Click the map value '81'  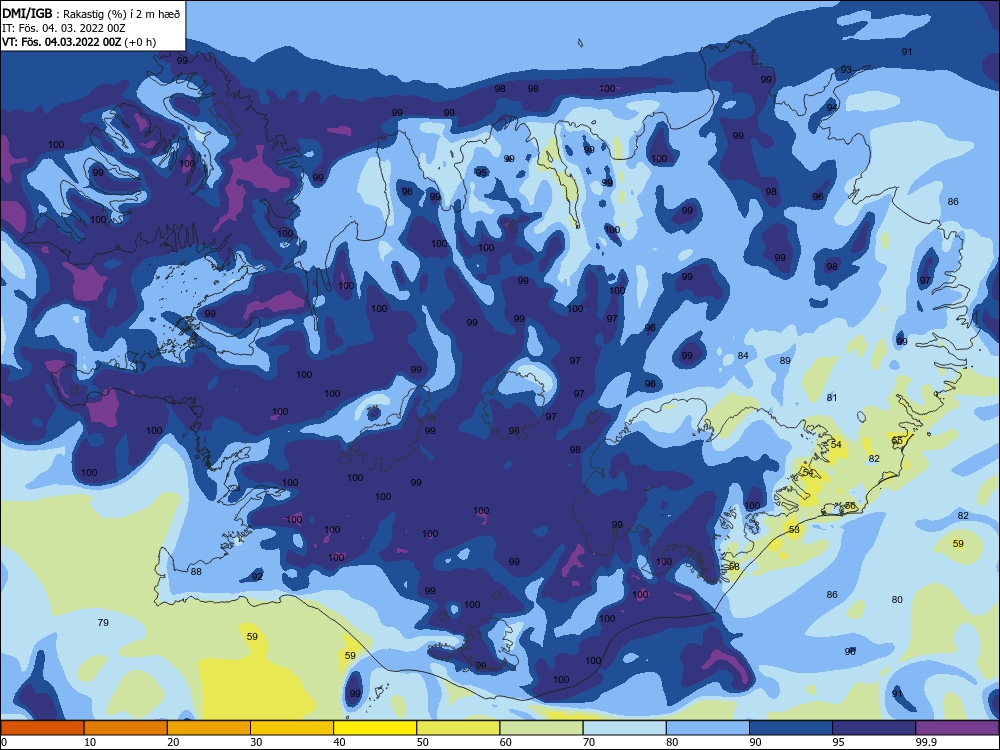832,397
